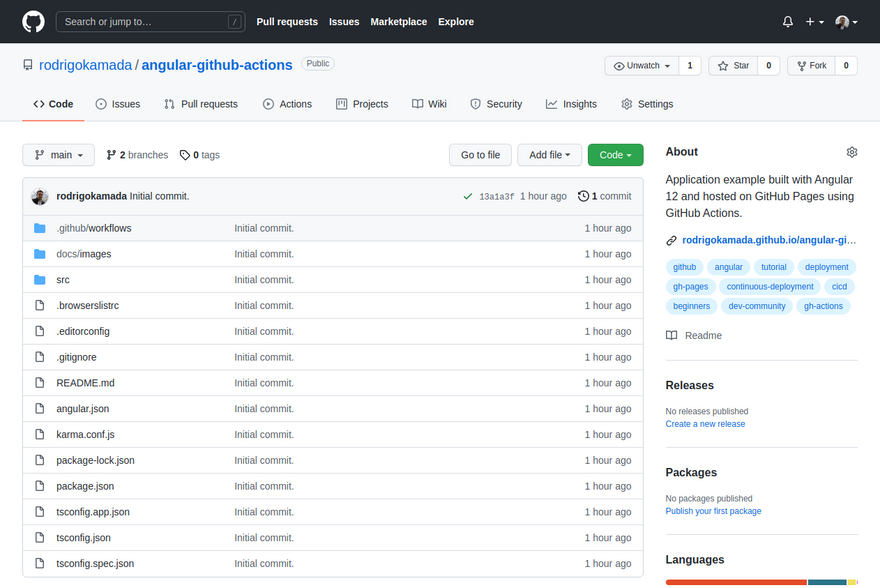Open angular-github-actions repository link
880x588 pixels.
click(x=217, y=65)
